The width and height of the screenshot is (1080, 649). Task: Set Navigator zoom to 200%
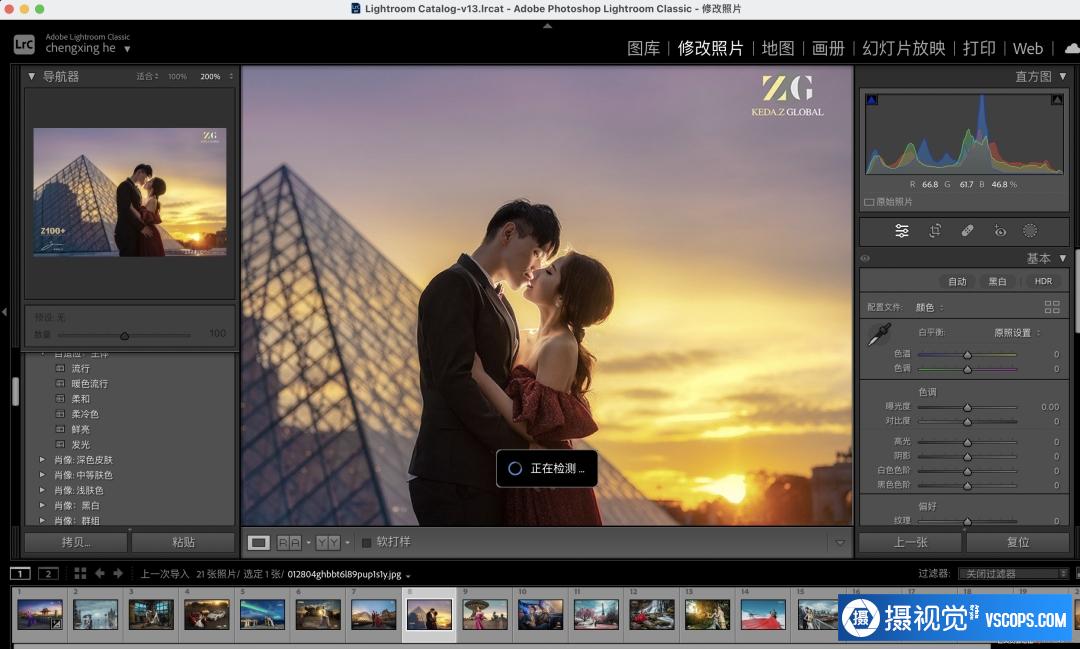210,76
